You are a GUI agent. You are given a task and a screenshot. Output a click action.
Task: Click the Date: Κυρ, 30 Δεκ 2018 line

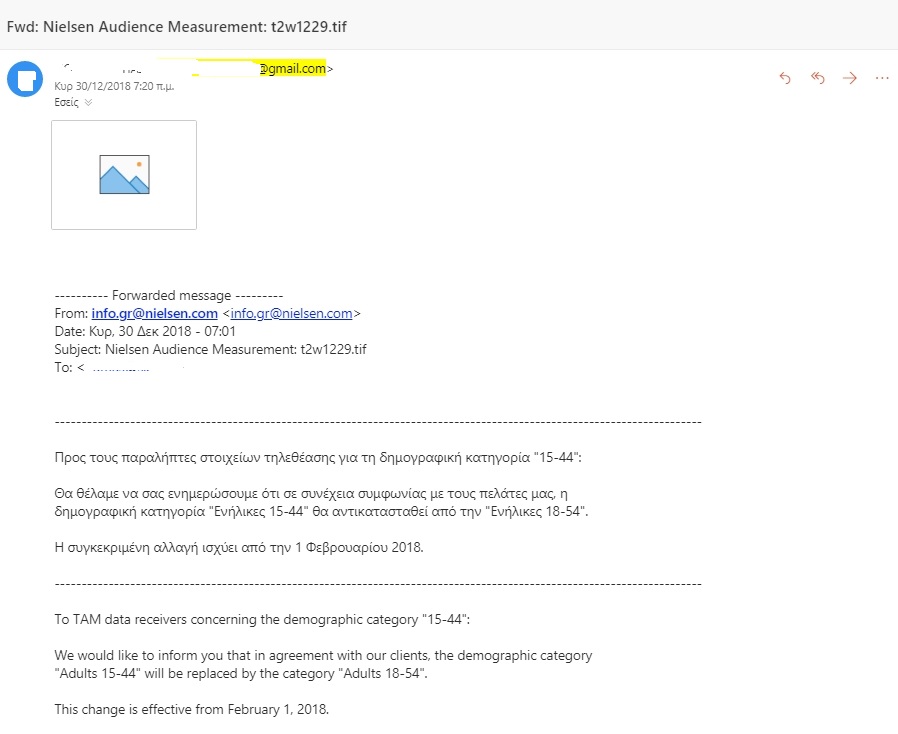[145, 331]
